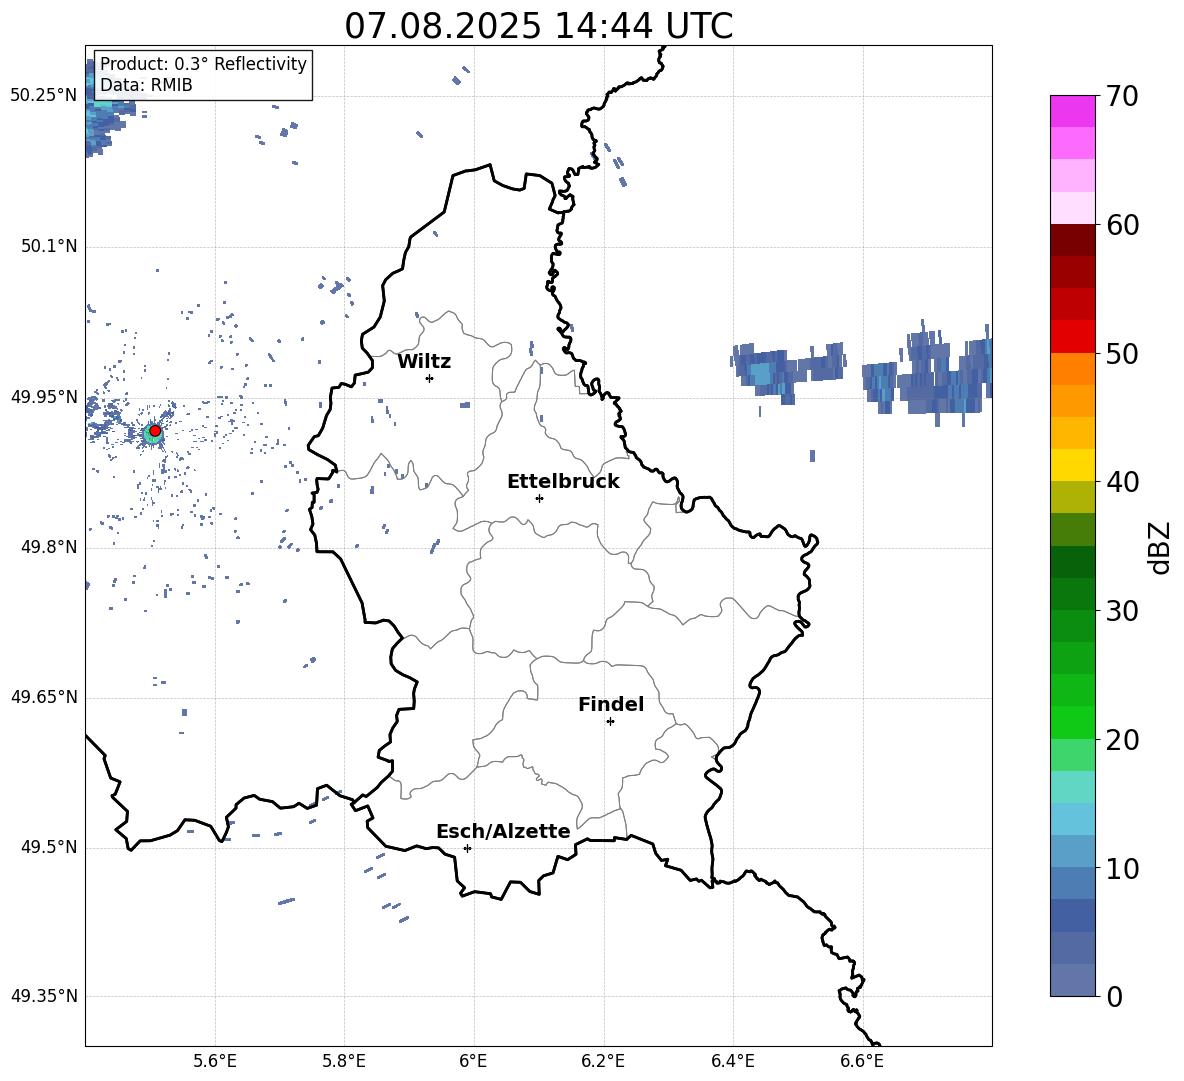The width and height of the screenshot is (1184, 1081).
Task: Click the colorbar tick label 70
Action: (1122, 97)
